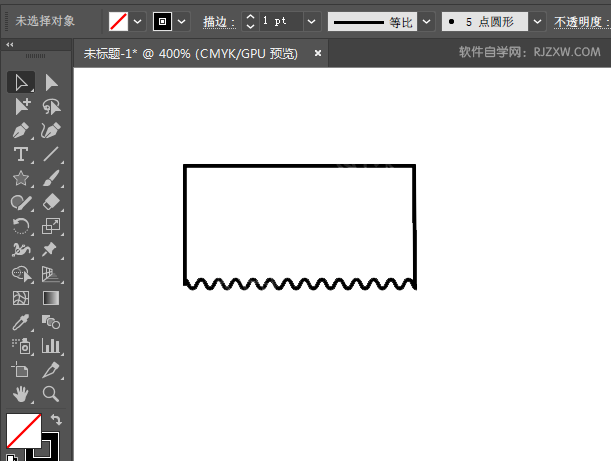Select the Type tool
This screenshot has height=461, width=611.
21,154
